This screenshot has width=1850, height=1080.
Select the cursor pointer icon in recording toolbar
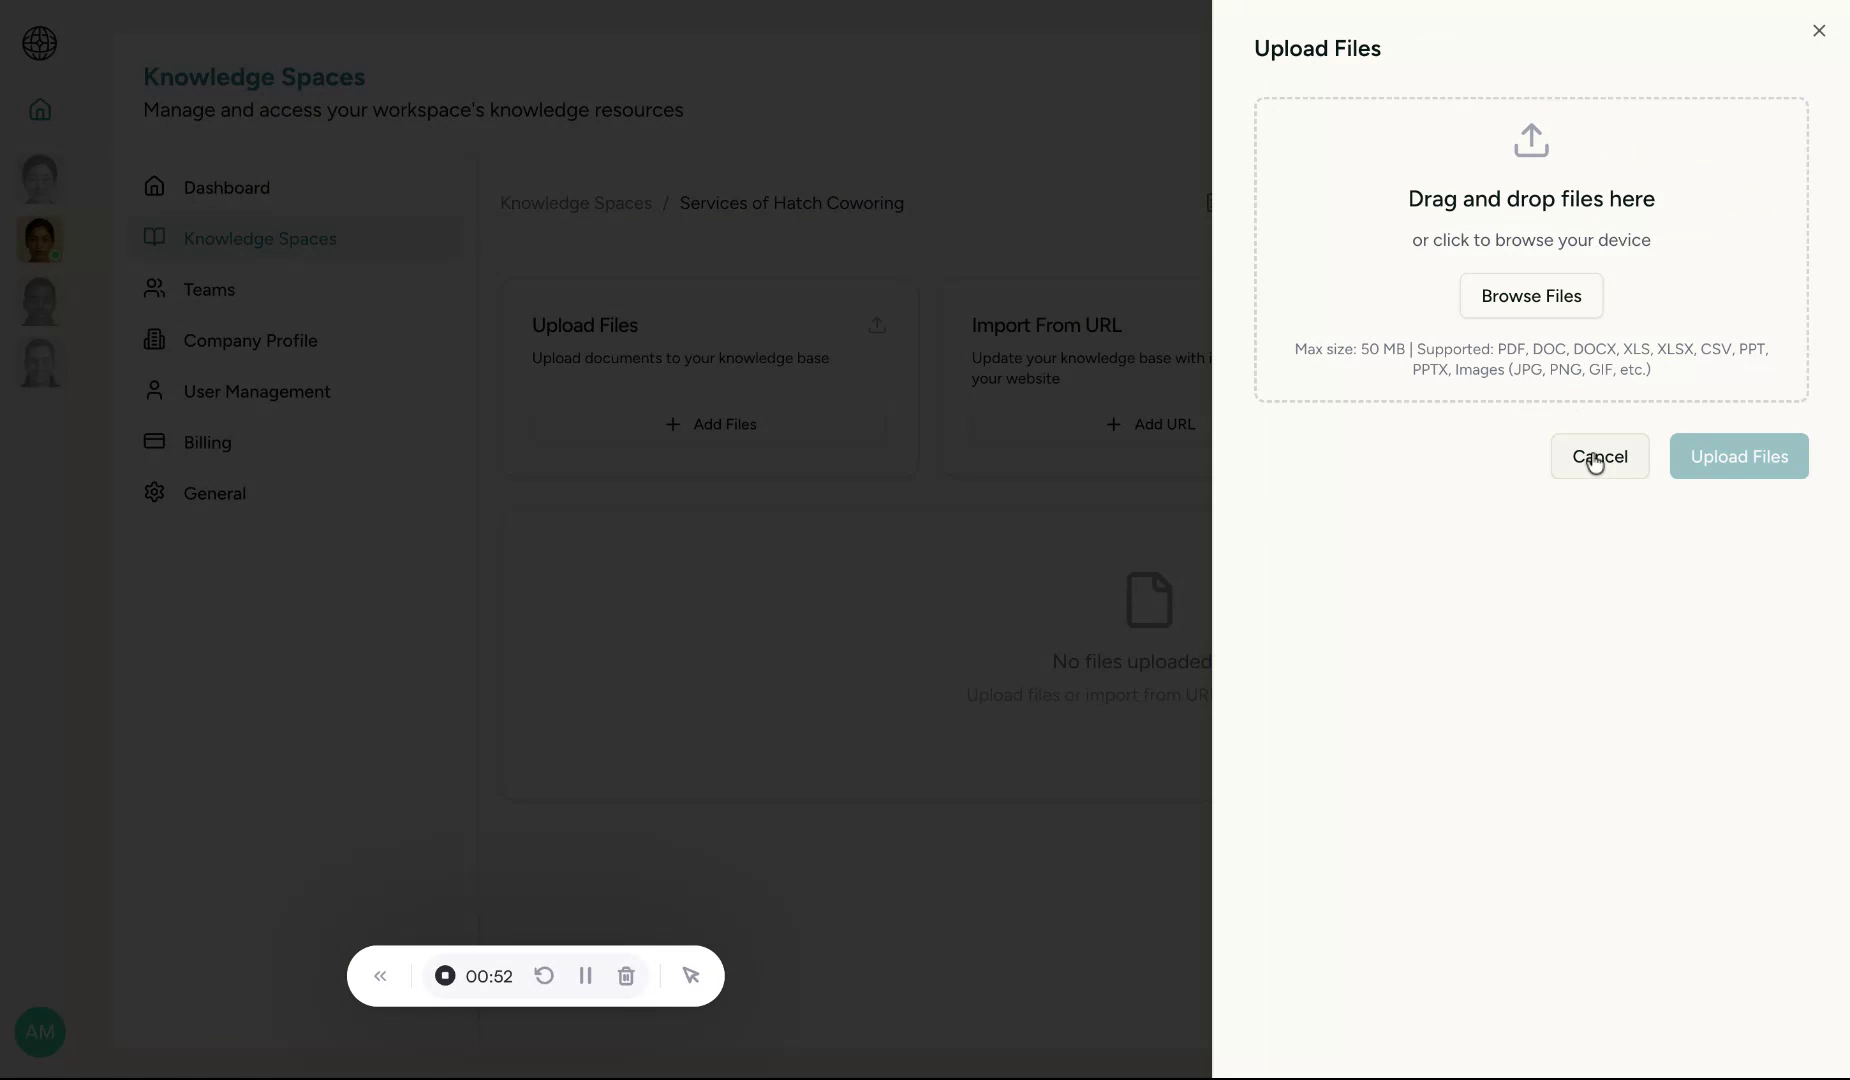coord(692,977)
